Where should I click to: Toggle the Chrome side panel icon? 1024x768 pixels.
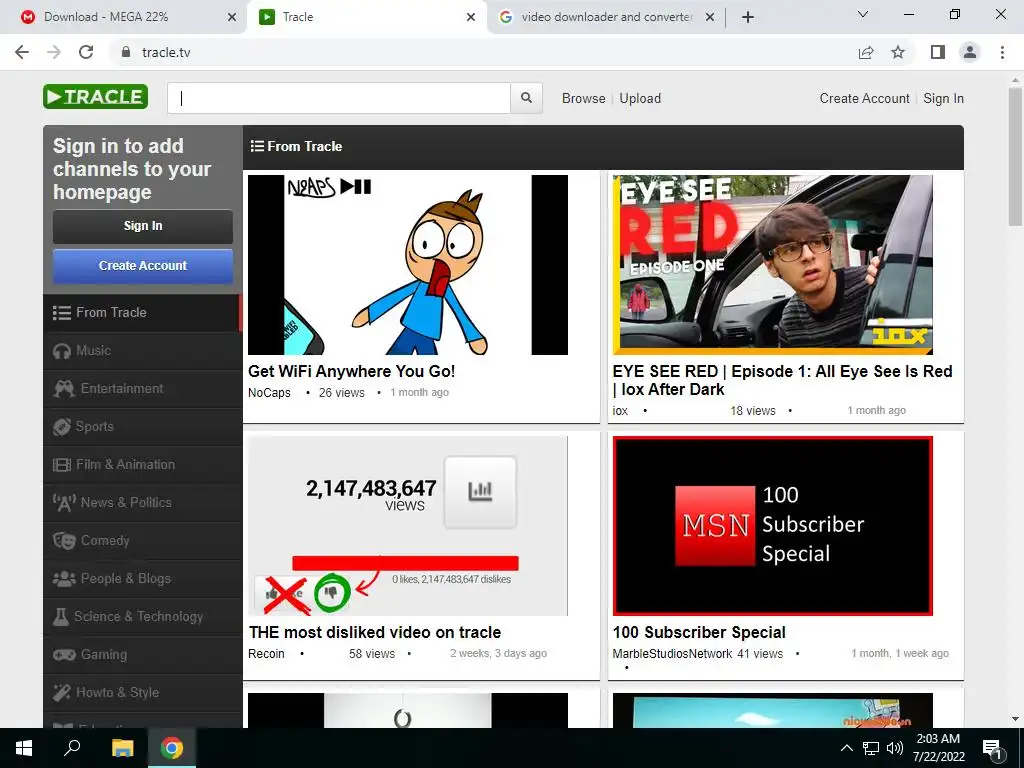tap(938, 52)
